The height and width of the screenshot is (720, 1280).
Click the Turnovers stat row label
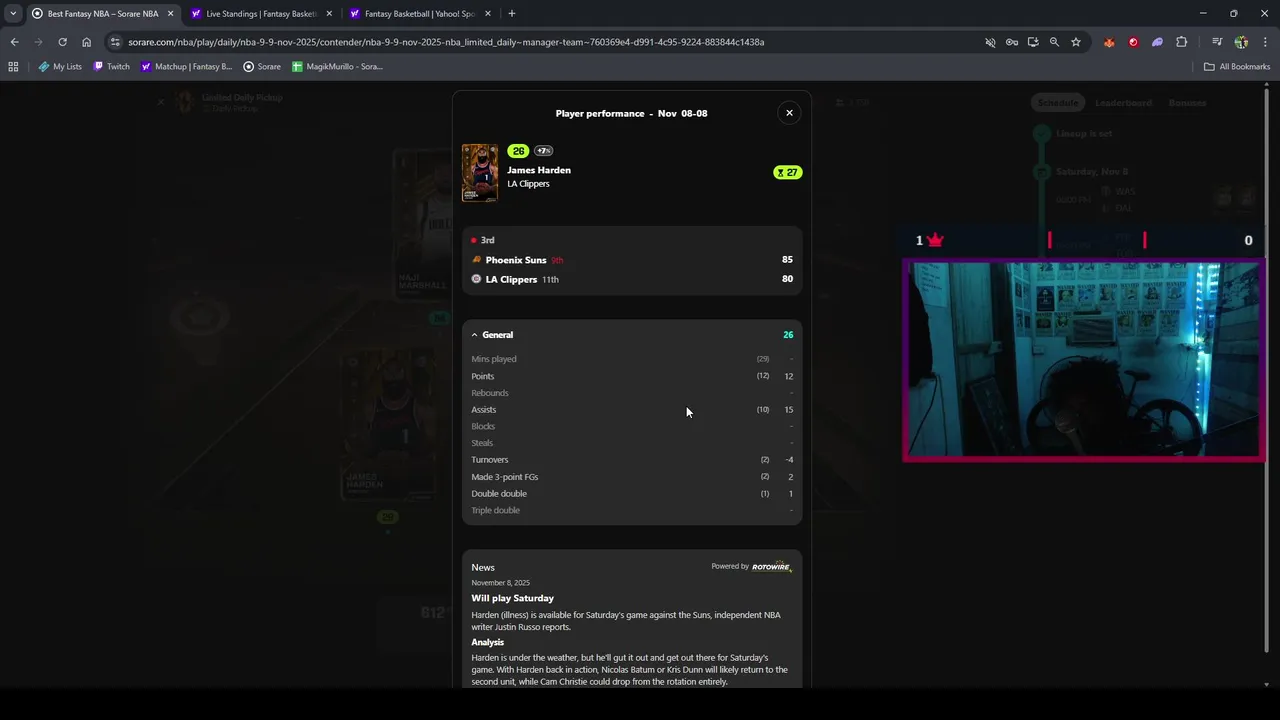490,460
